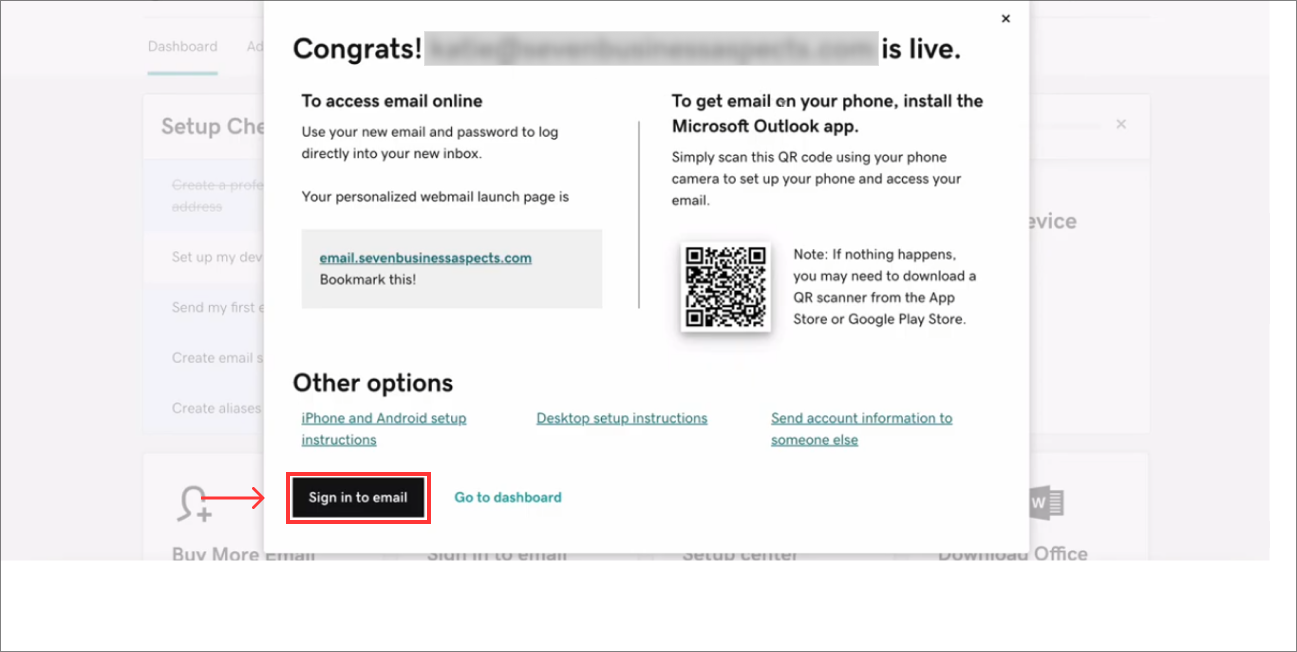Viewport: 1297px width, 652px height.
Task: Open the email.sevenbusinessaspects.com webmail link
Action: tap(426, 258)
